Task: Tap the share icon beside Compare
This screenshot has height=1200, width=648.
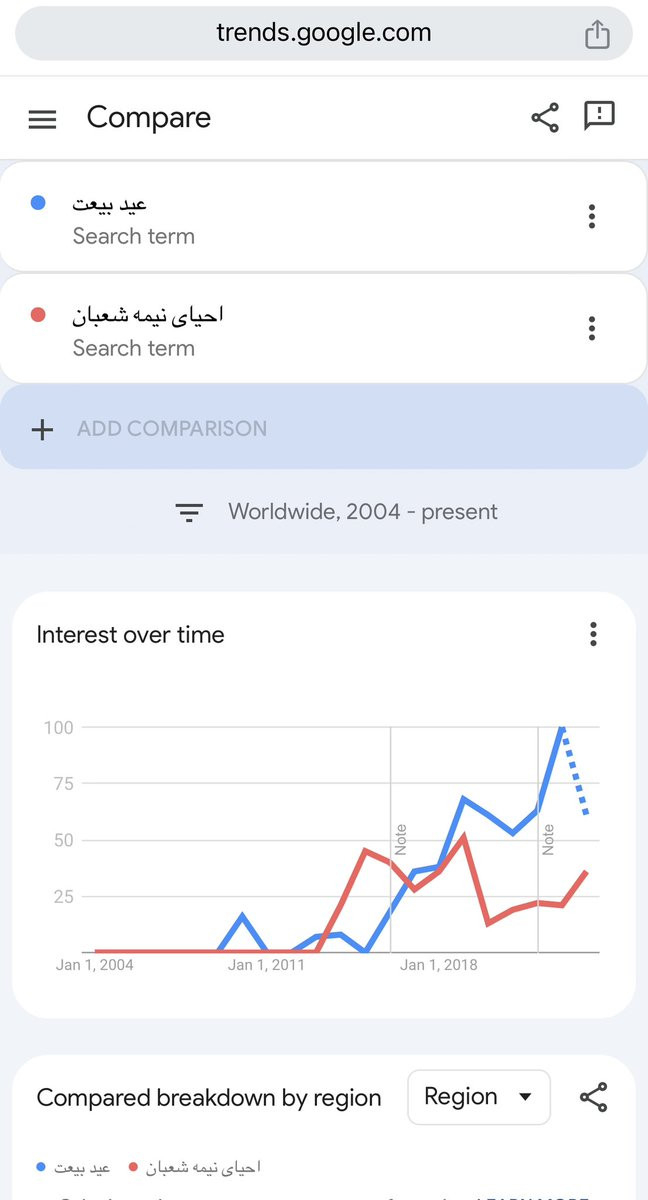Action: pos(545,118)
